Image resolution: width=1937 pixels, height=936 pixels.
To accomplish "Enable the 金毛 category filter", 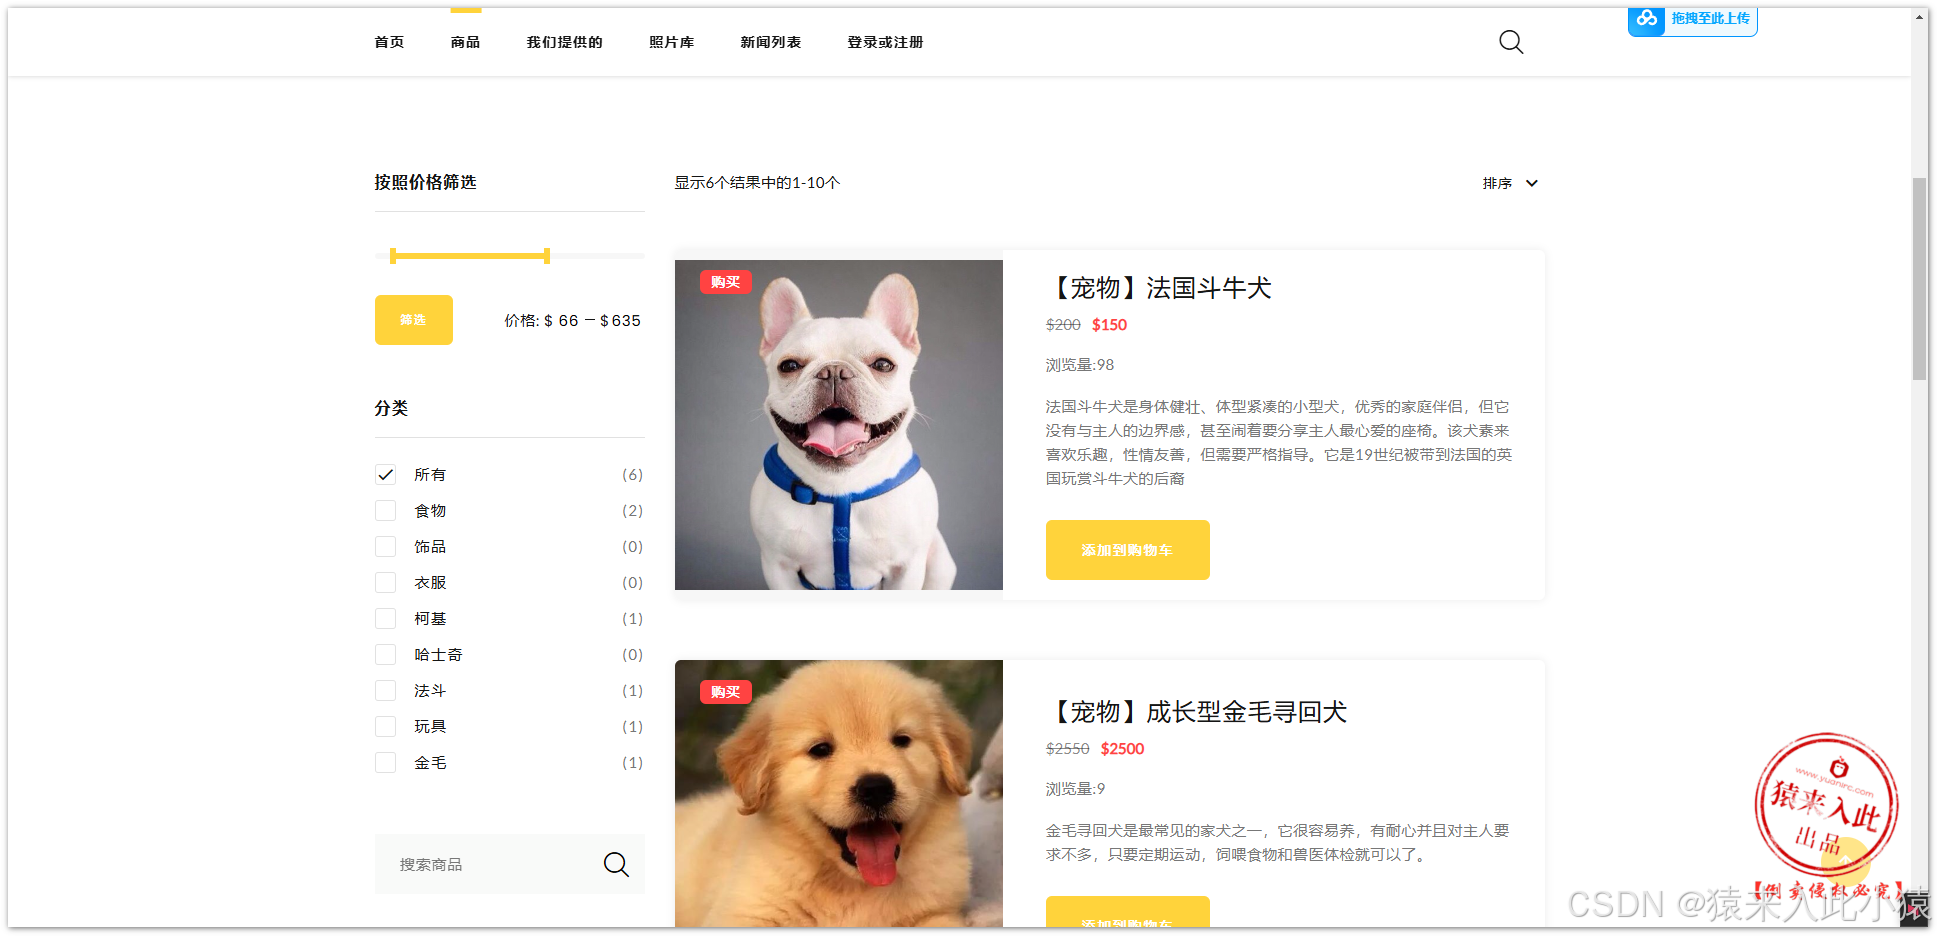I will pos(385,762).
